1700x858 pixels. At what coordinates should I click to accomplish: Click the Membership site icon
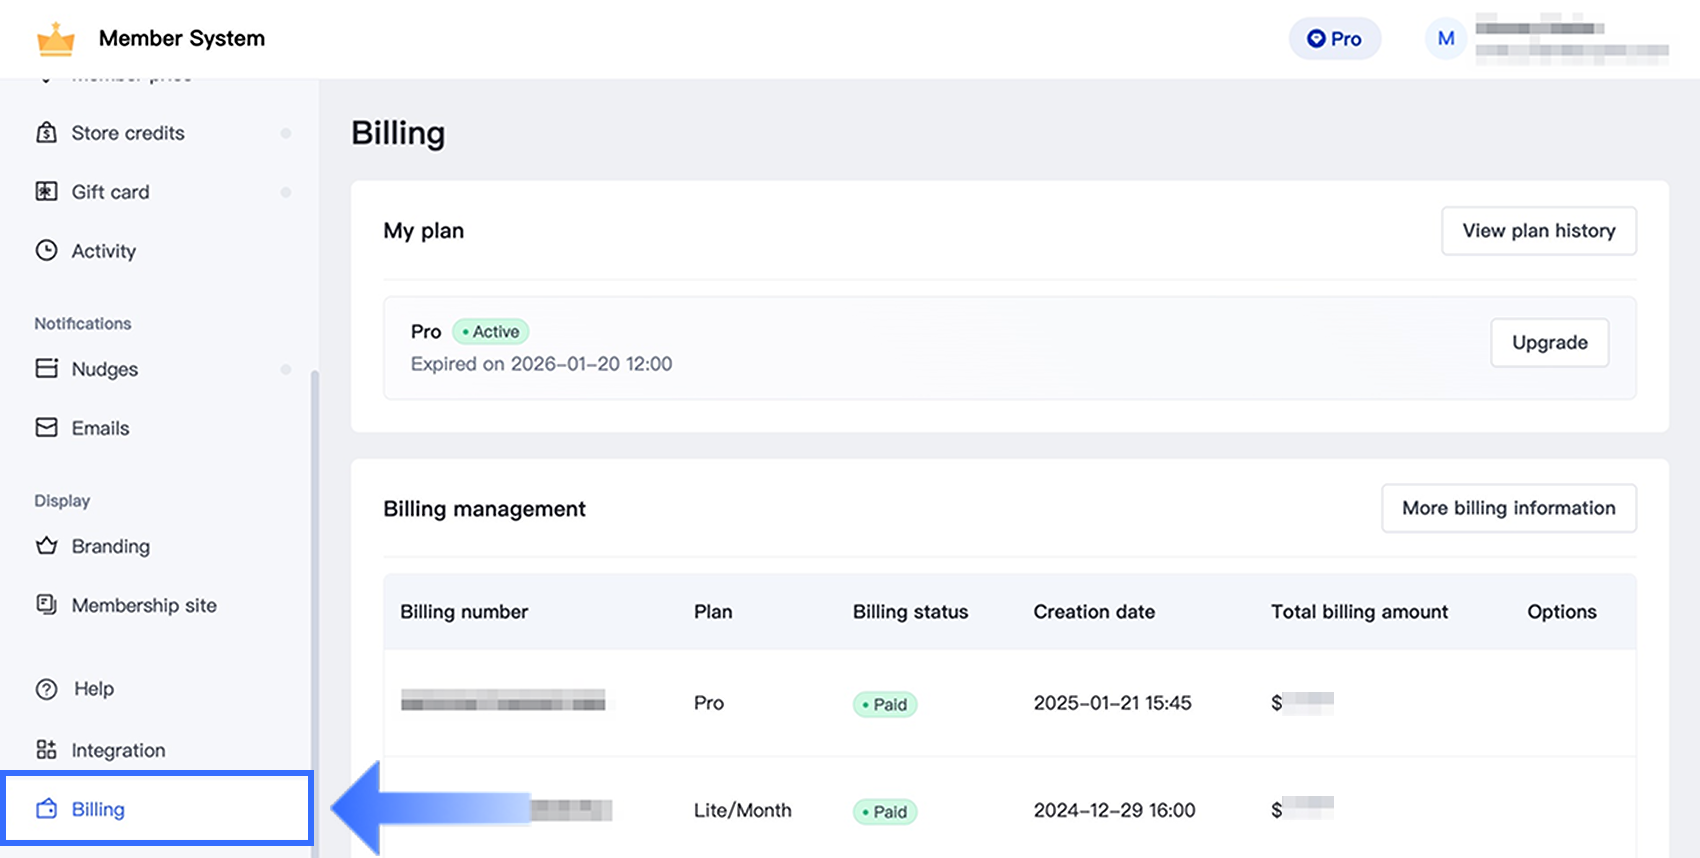(46, 605)
